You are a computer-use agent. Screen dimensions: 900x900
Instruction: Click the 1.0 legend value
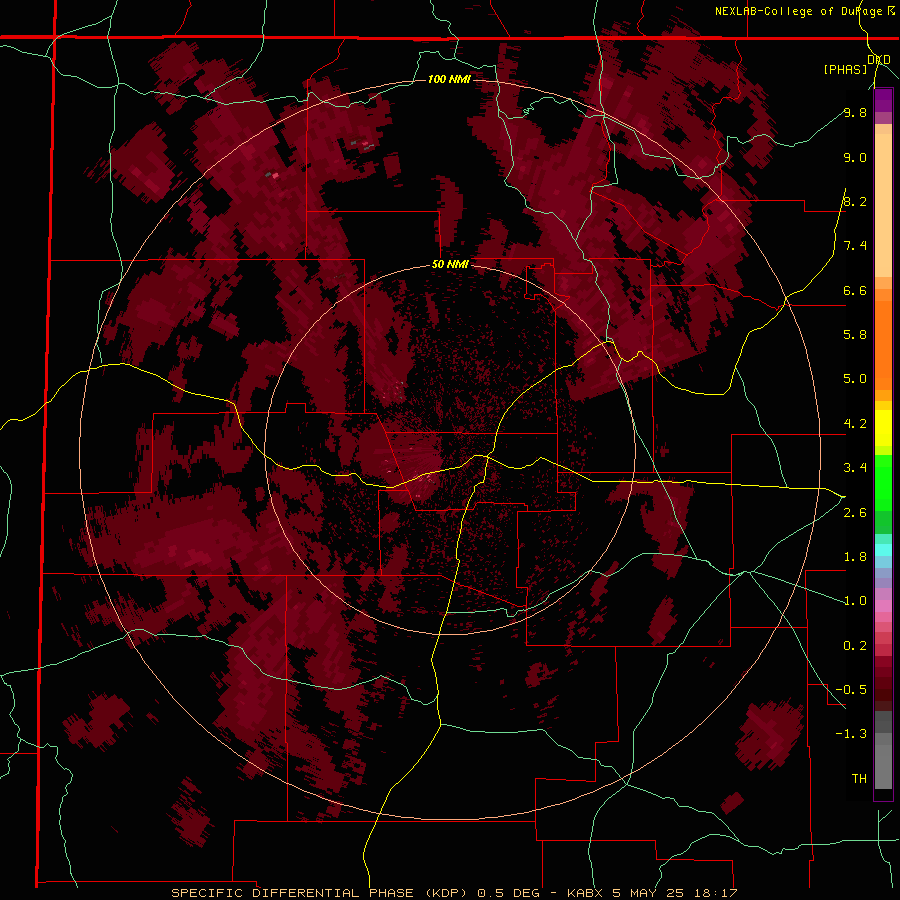click(x=855, y=600)
